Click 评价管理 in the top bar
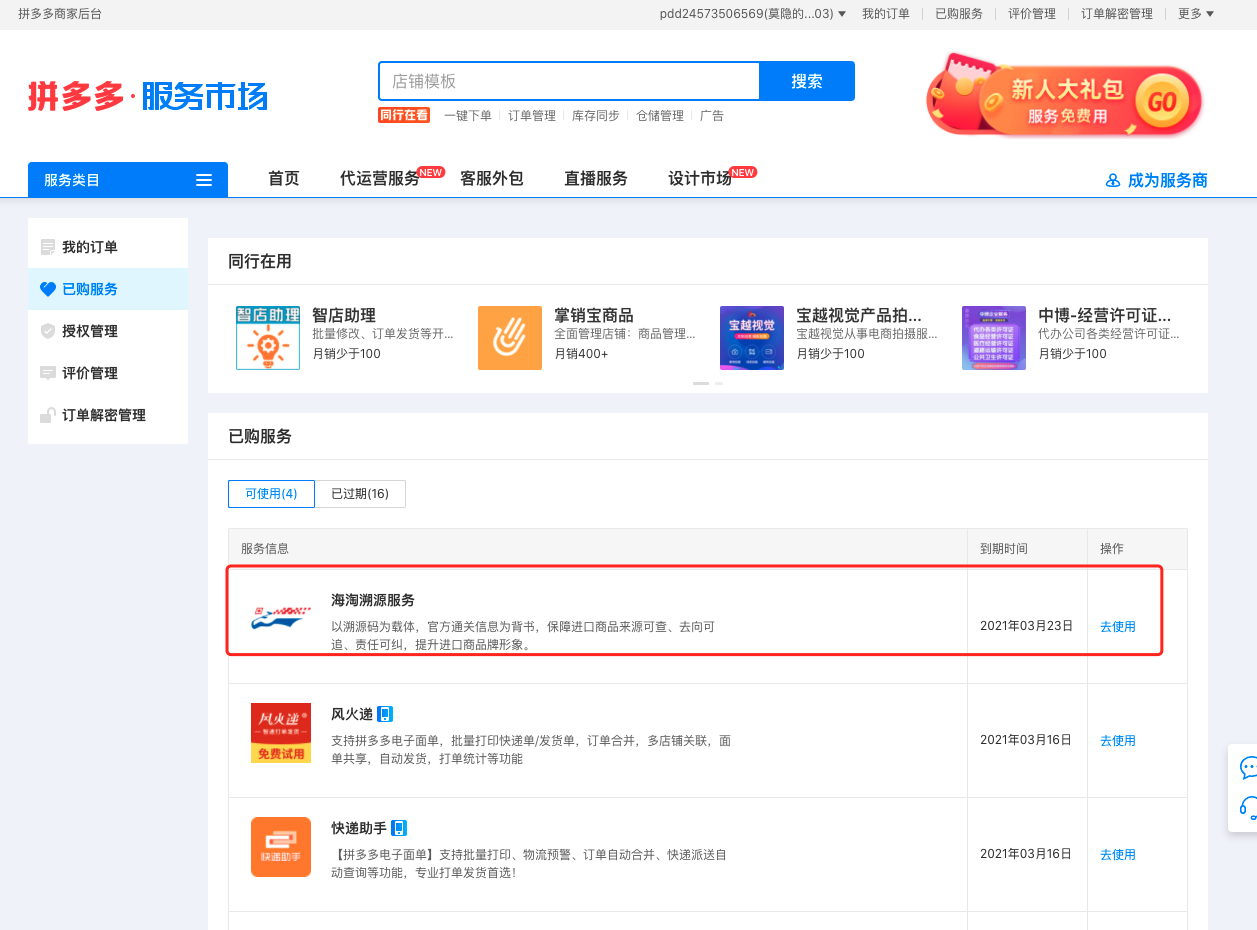Image resolution: width=1257 pixels, height=930 pixels. tap(1032, 14)
